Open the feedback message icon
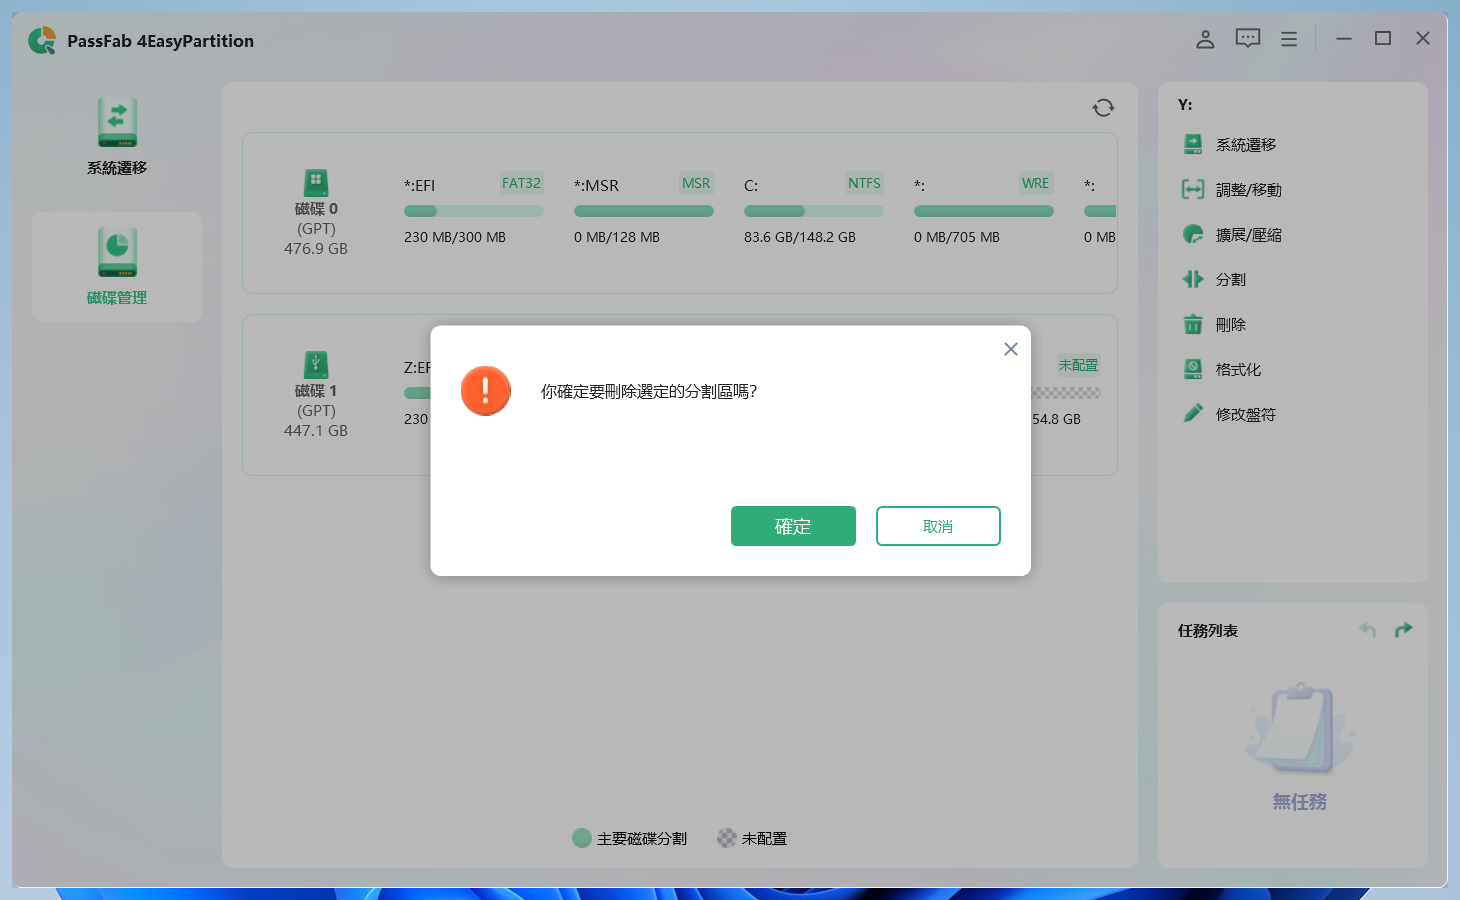The image size is (1460, 900). pyautogui.click(x=1246, y=38)
